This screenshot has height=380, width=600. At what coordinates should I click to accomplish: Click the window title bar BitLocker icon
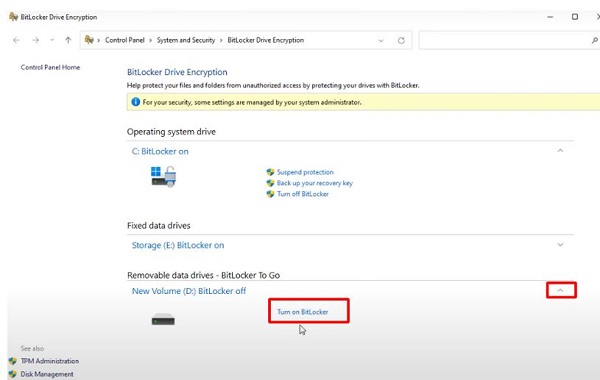click(x=13, y=17)
